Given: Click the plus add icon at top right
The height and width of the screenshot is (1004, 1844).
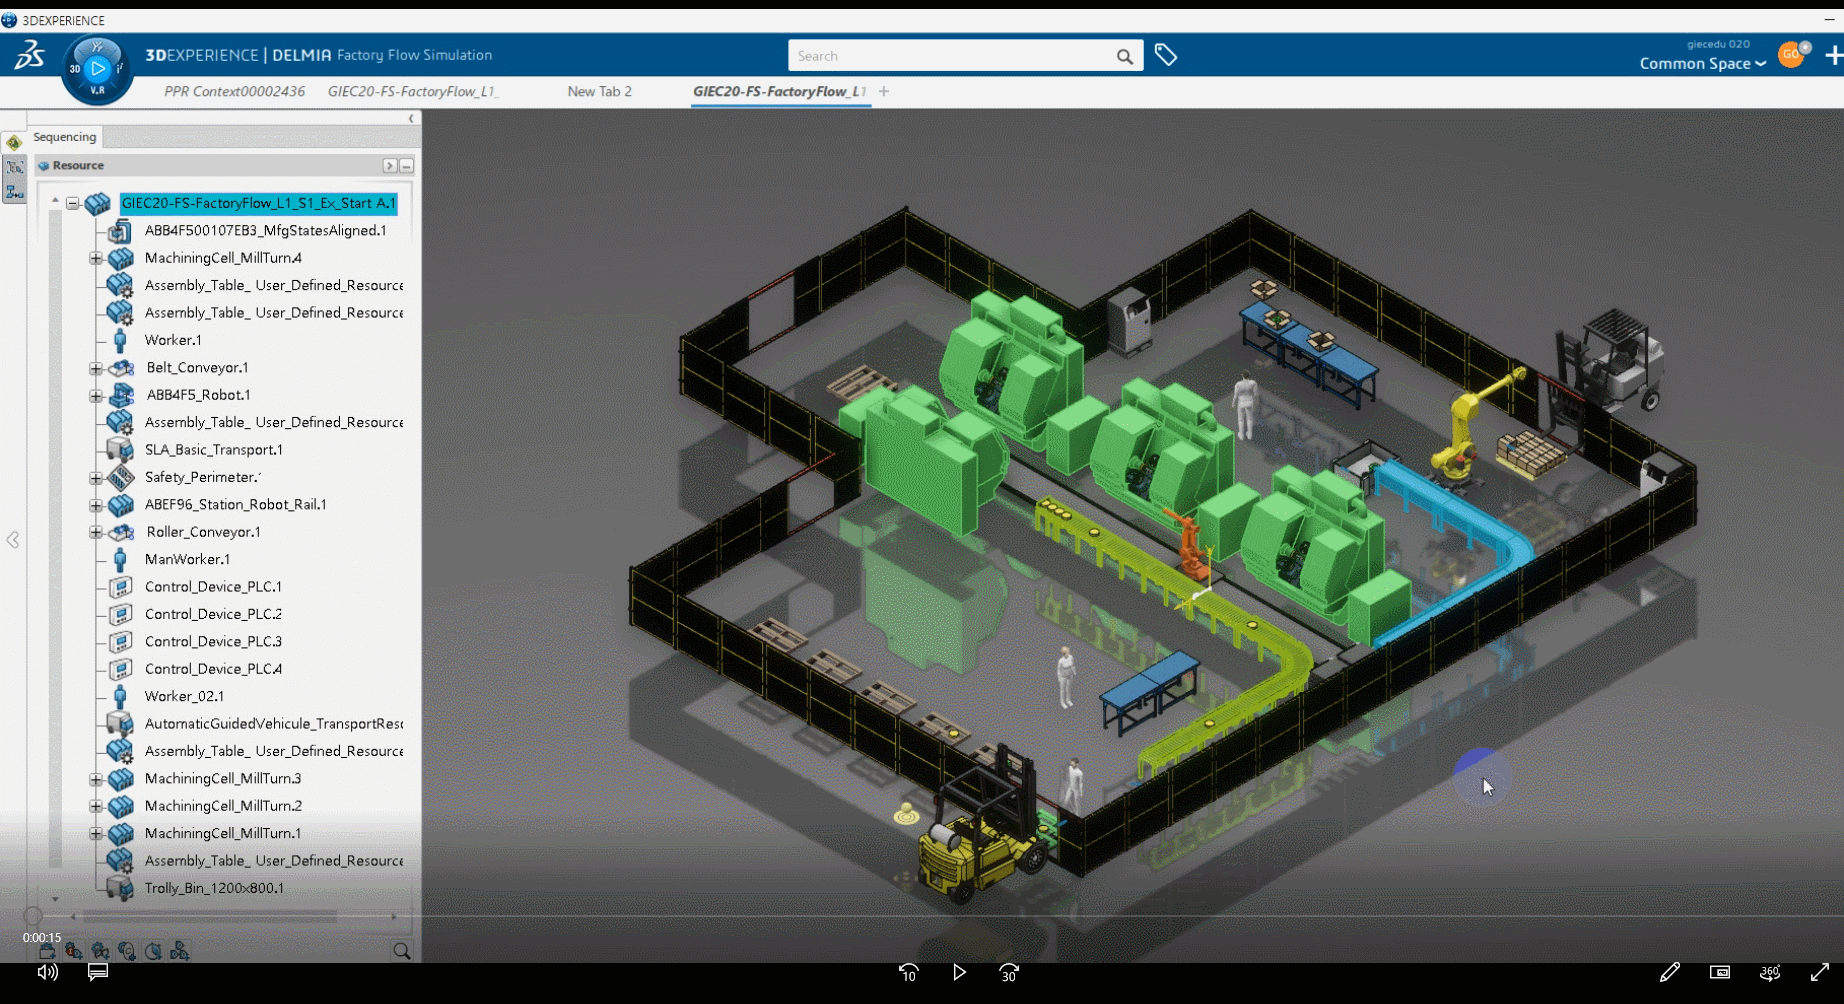Looking at the screenshot, I should click(x=1833, y=56).
